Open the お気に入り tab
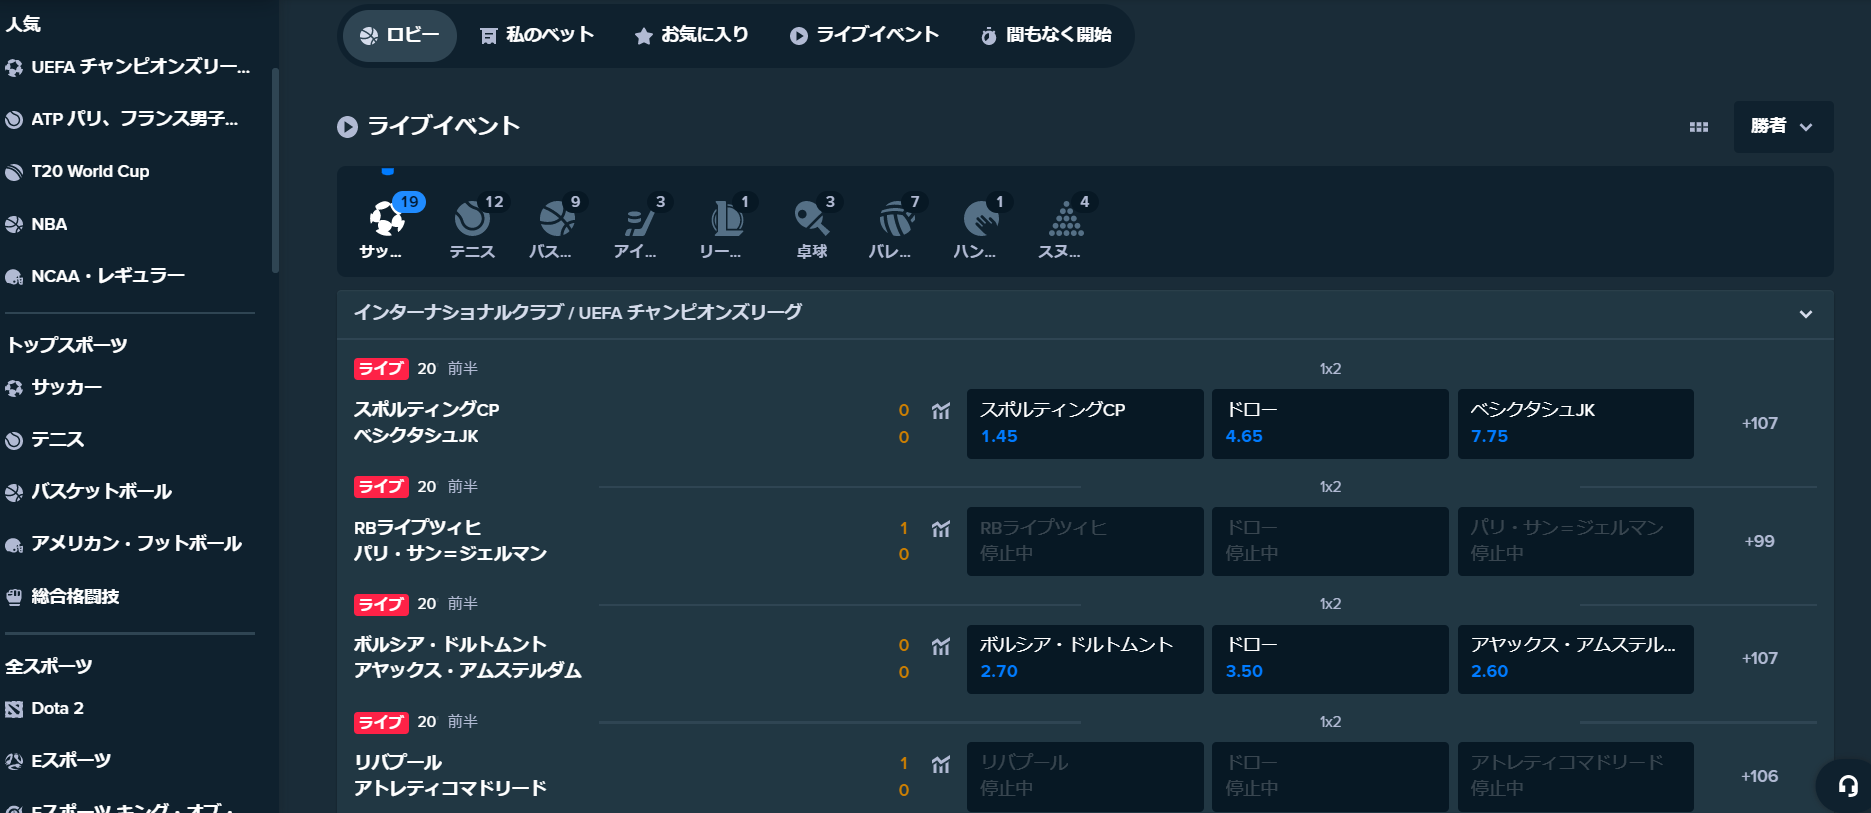 point(692,35)
